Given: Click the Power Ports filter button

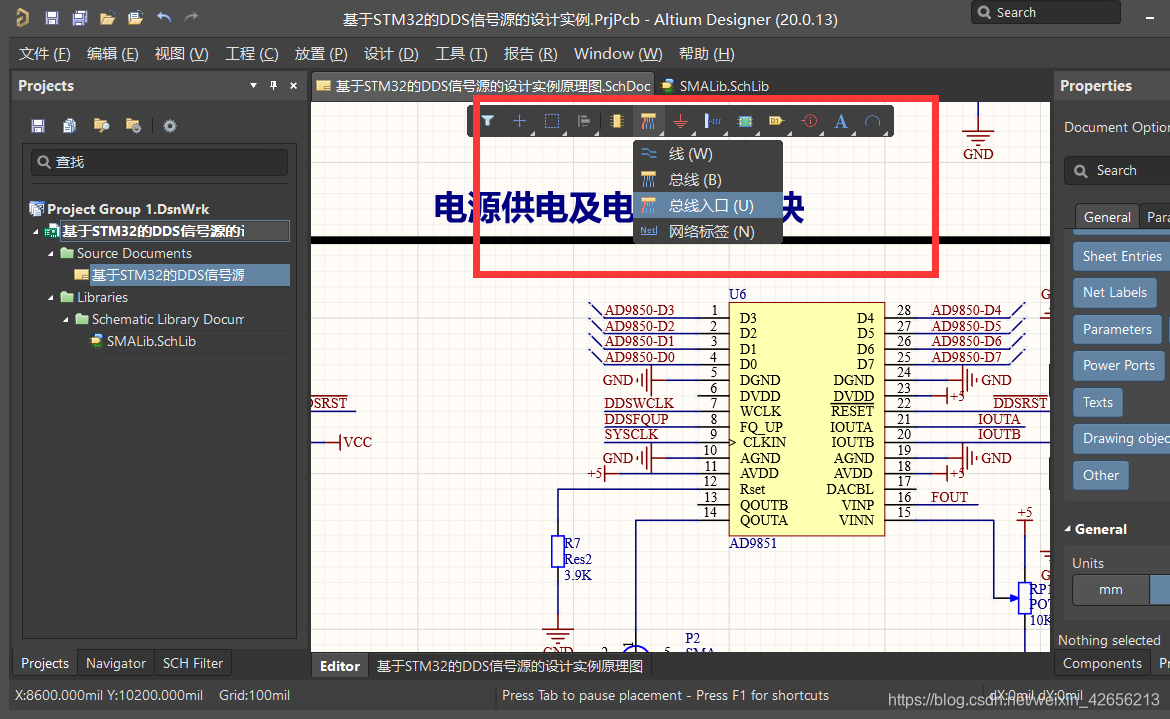Looking at the screenshot, I should click(x=1119, y=365).
